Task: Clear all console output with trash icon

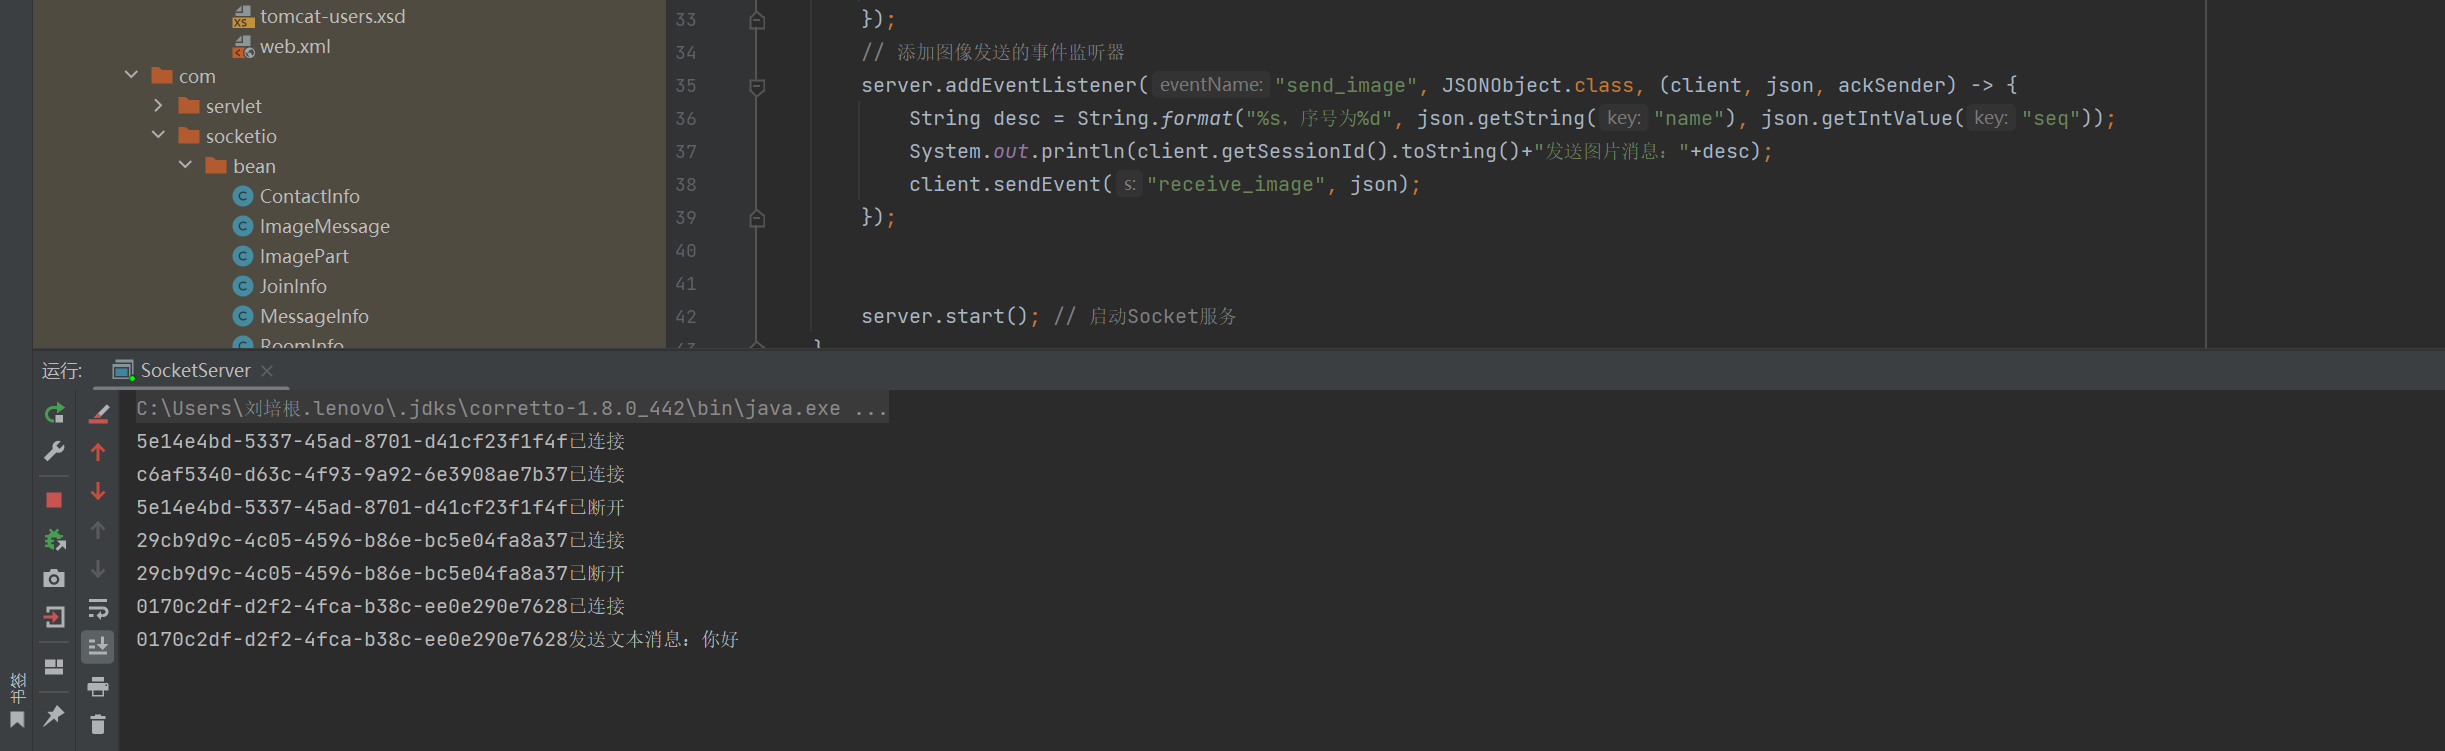Action: coord(98,724)
